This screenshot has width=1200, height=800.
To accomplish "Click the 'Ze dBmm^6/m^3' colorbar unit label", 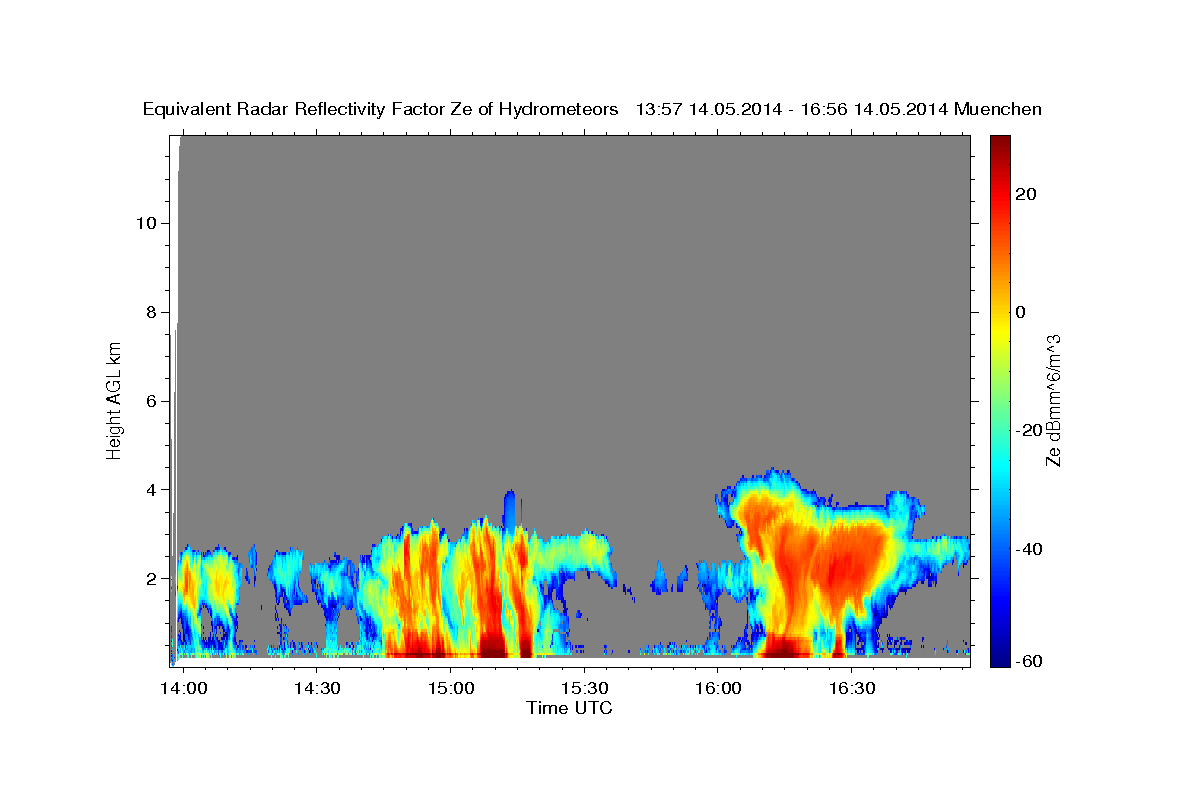I will (1053, 400).
